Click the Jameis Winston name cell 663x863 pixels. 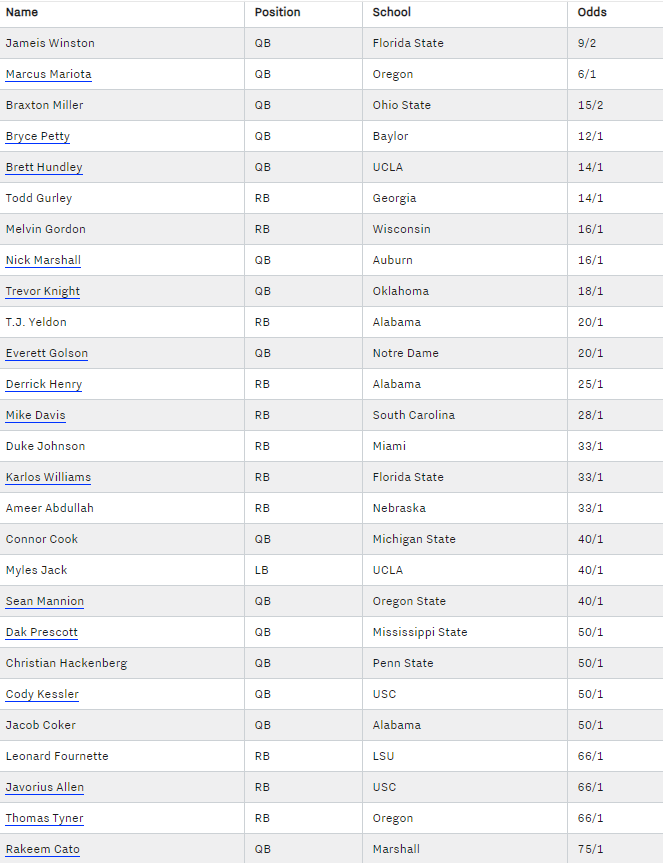(50, 43)
